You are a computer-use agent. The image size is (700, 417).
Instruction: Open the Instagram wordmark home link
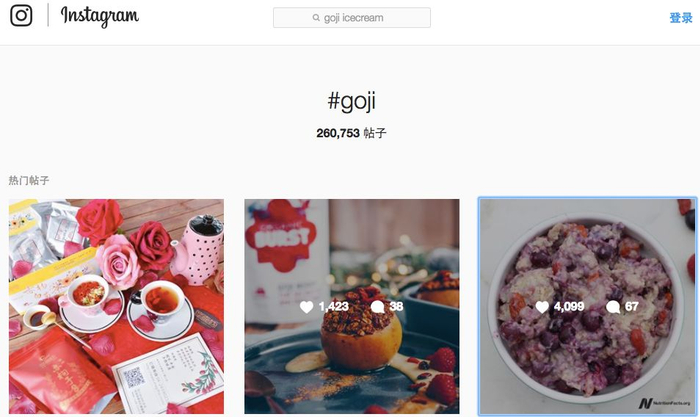(100, 17)
